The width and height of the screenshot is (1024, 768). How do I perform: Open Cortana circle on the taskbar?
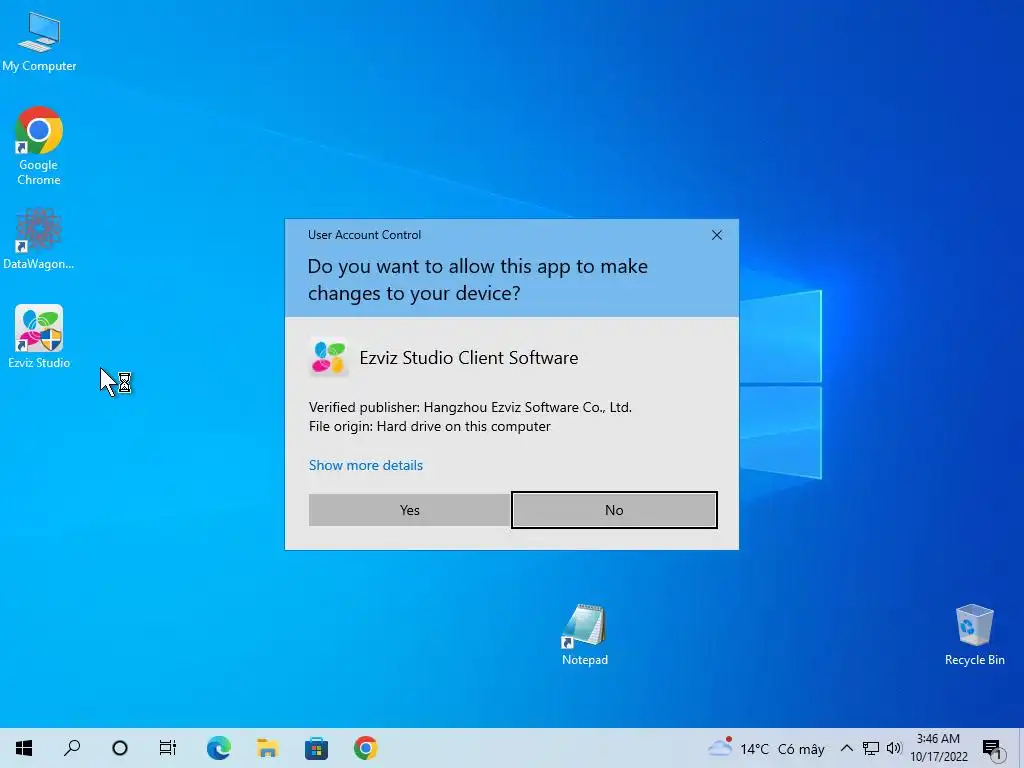120,748
